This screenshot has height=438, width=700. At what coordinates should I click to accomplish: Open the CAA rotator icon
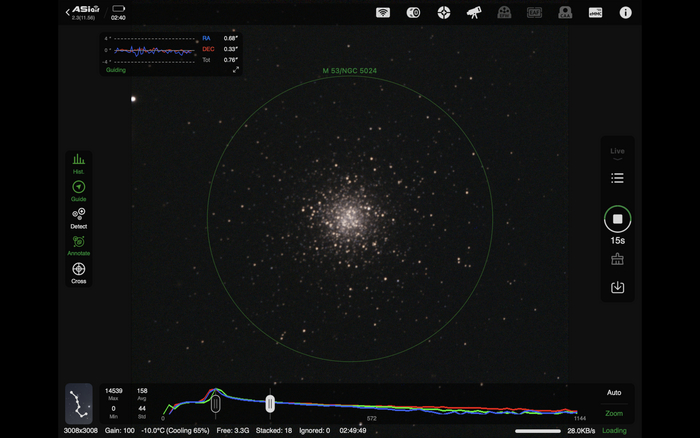(565, 13)
